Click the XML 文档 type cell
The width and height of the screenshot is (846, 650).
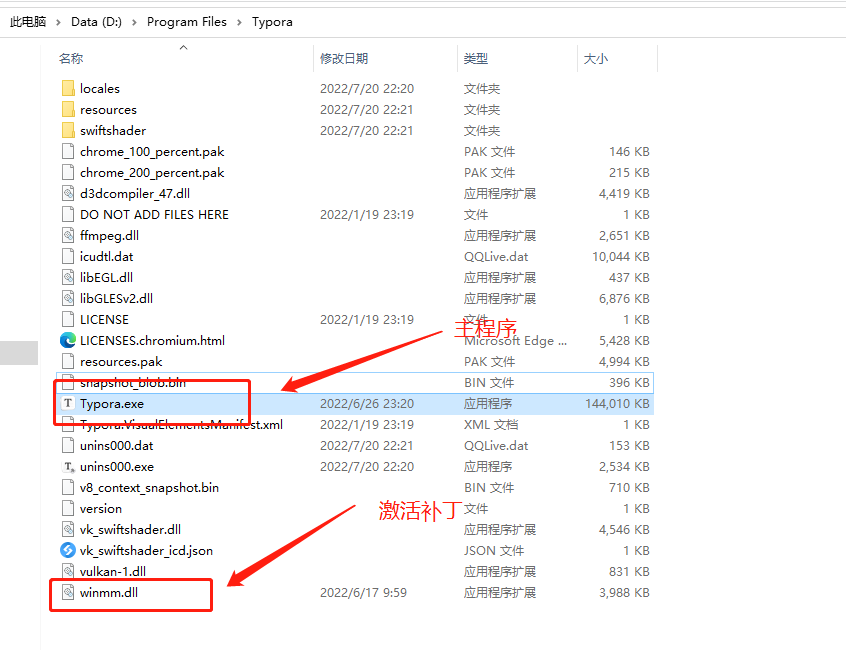[491, 425]
